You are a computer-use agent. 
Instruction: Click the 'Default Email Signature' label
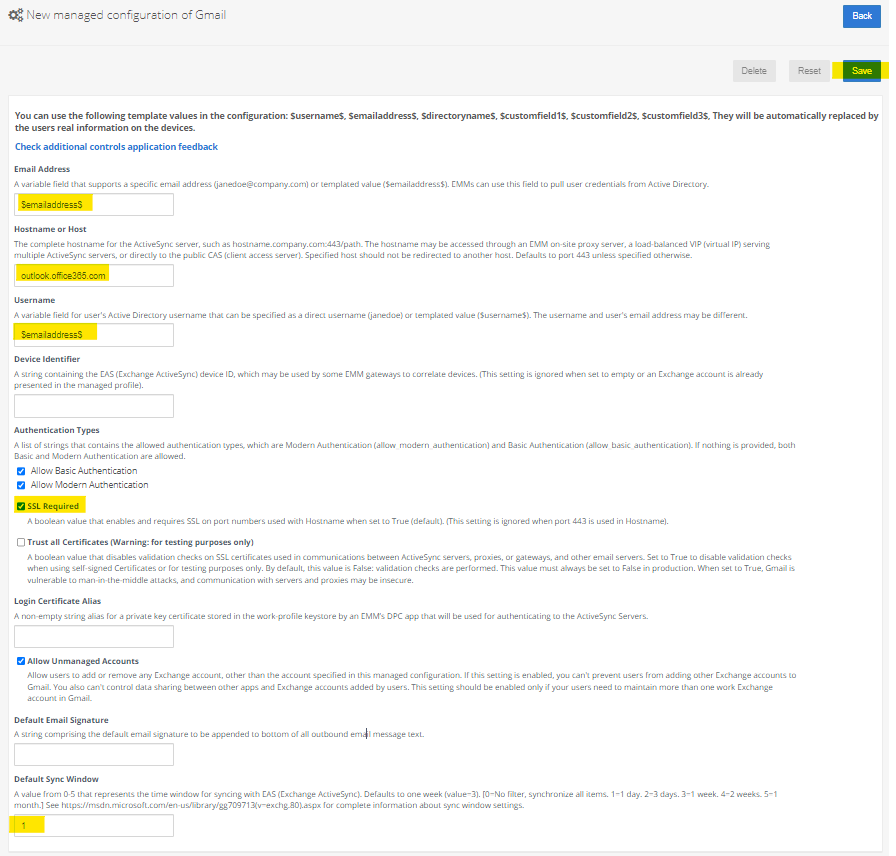point(61,720)
